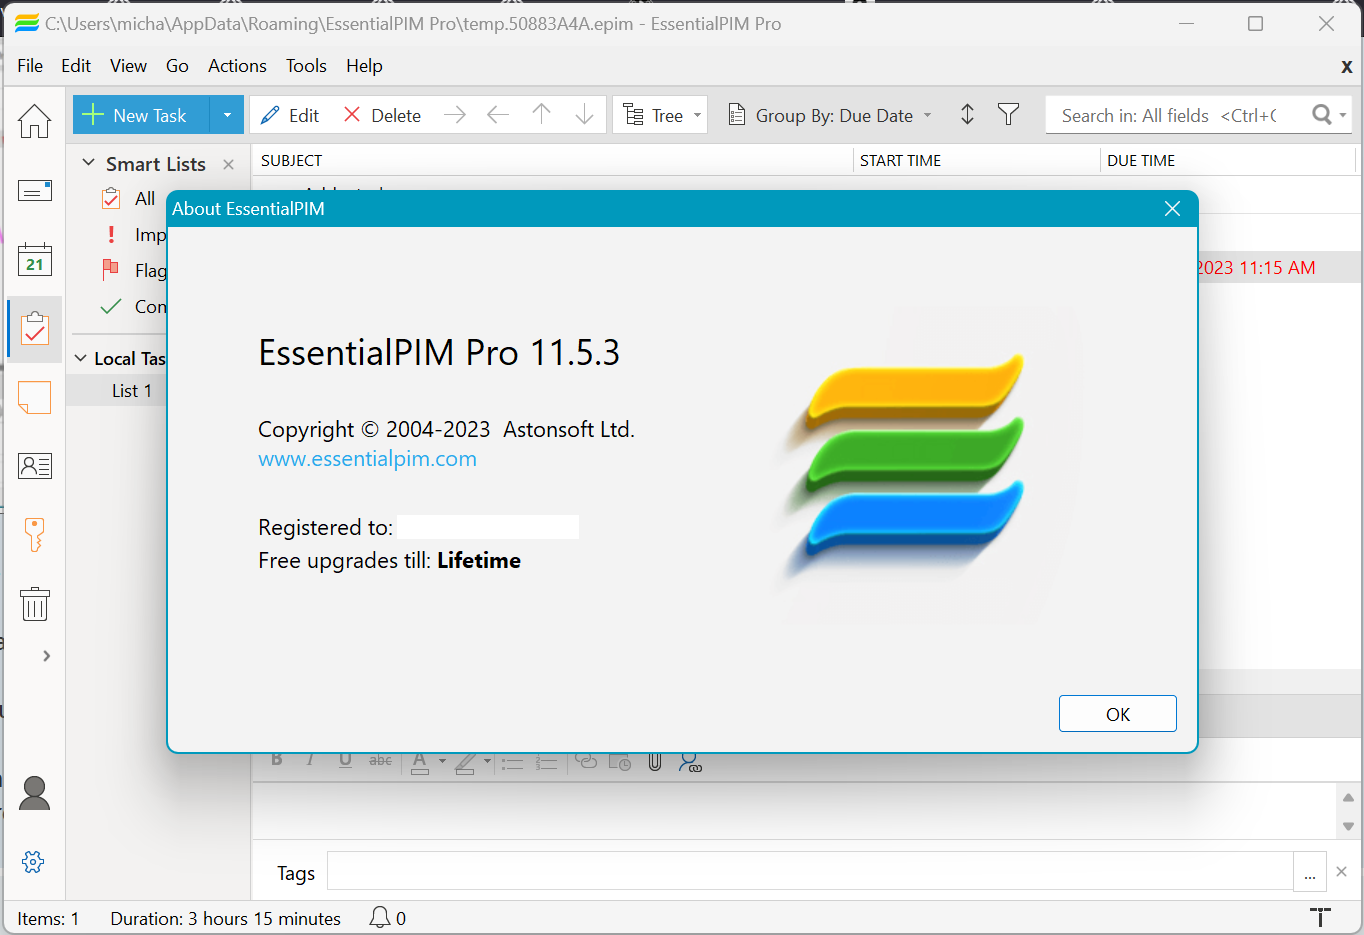
Task: Indent task with right arrow icon
Action: (455, 115)
